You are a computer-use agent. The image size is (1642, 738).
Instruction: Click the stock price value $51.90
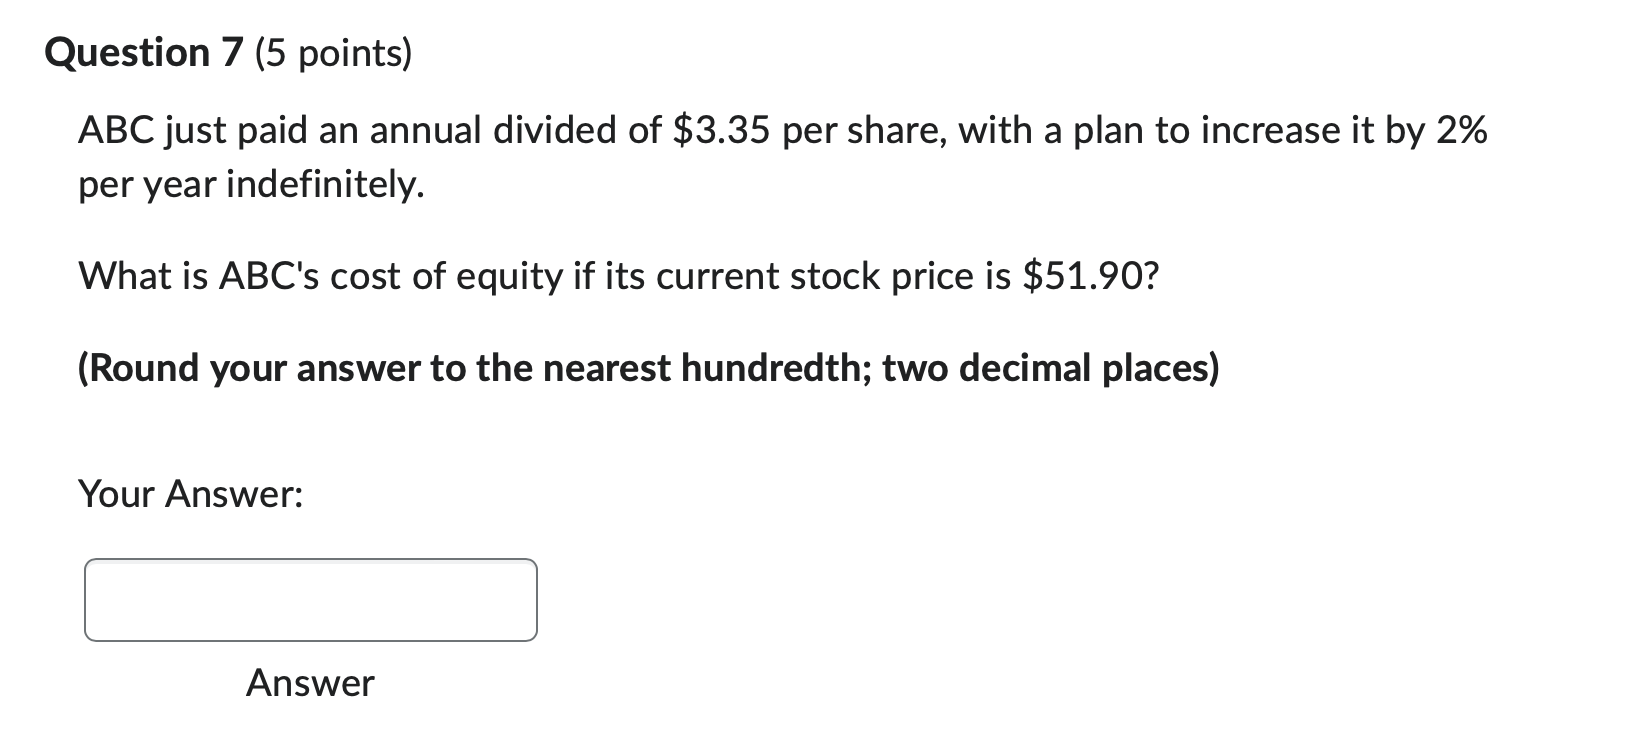coord(1090,276)
